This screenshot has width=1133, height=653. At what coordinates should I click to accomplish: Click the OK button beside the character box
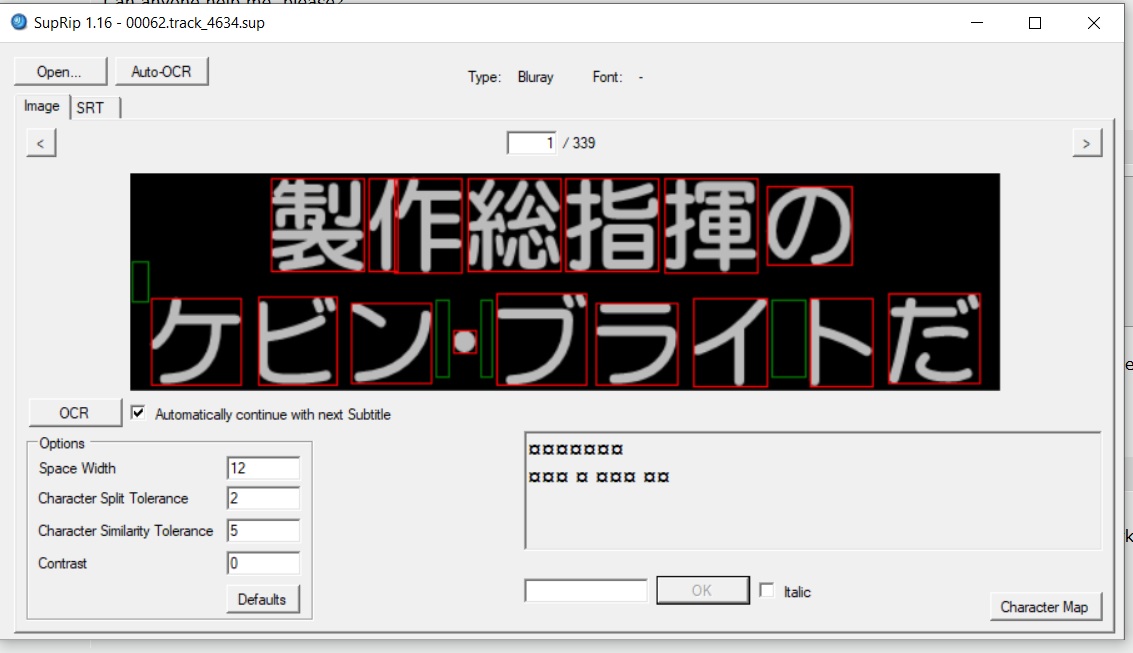[x=702, y=590]
